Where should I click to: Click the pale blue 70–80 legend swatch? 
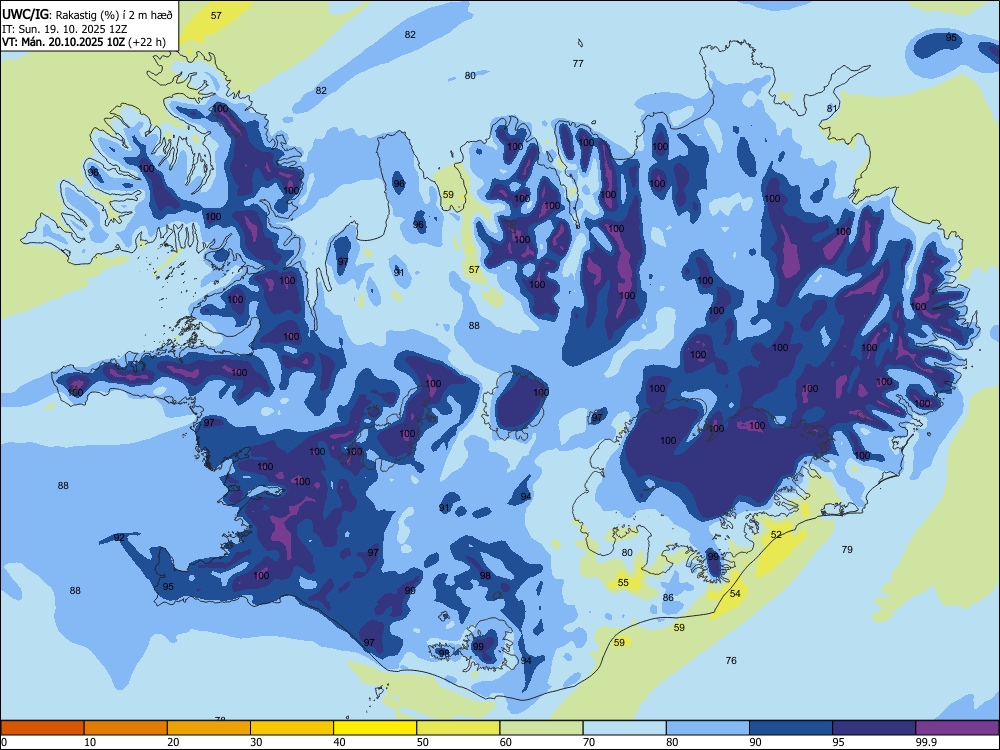point(624,728)
